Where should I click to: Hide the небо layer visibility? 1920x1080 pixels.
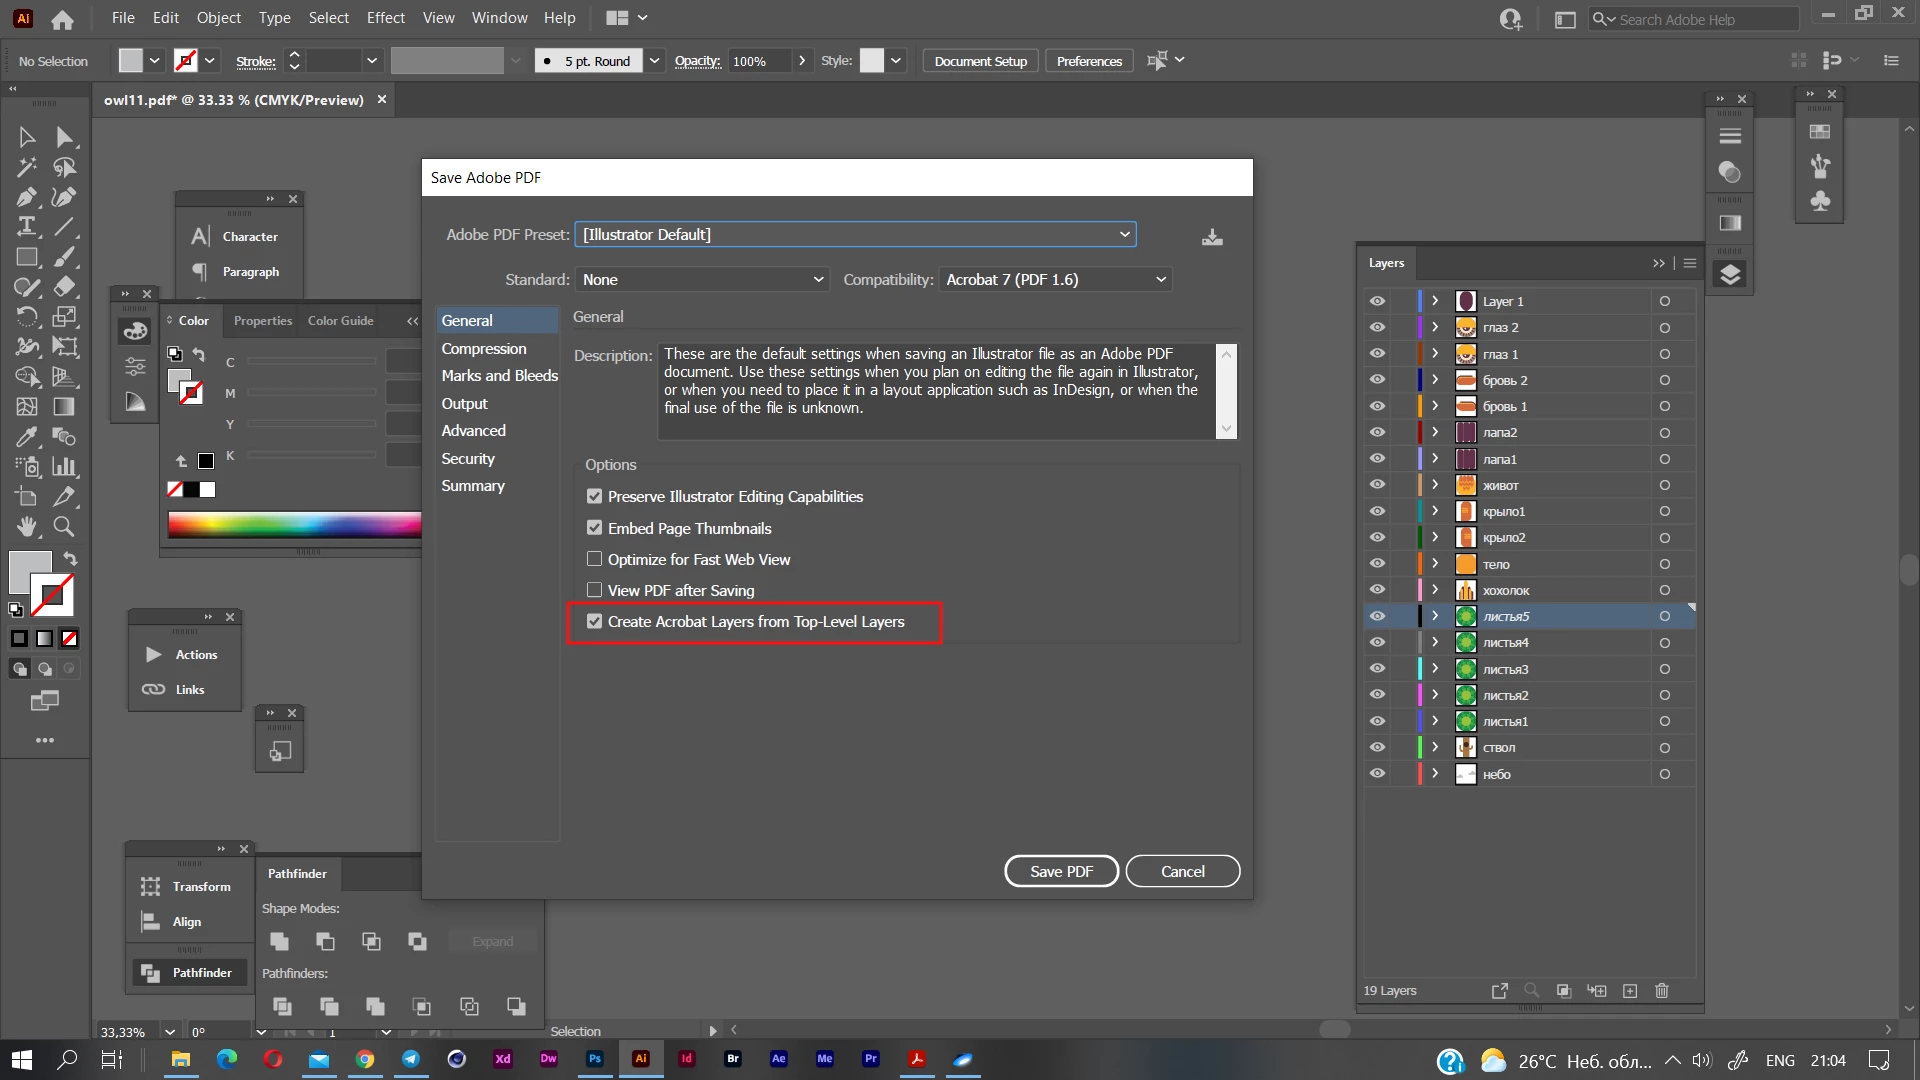(x=1377, y=774)
